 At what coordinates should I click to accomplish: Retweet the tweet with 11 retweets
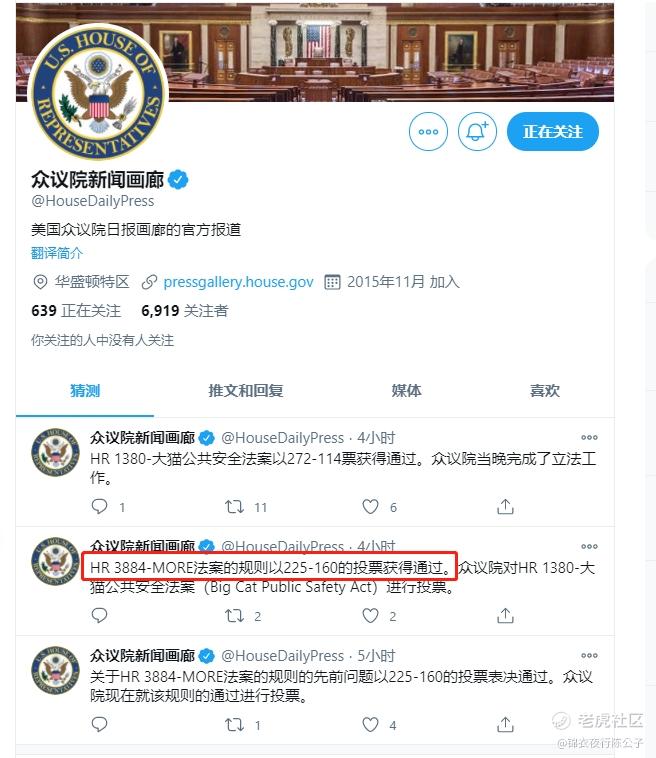[x=234, y=507]
